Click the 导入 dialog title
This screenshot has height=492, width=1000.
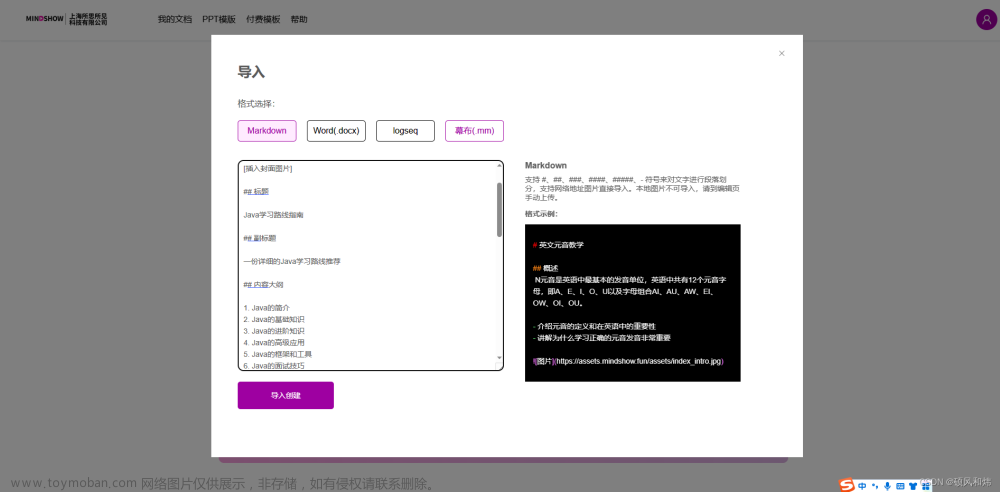pyautogui.click(x=251, y=72)
